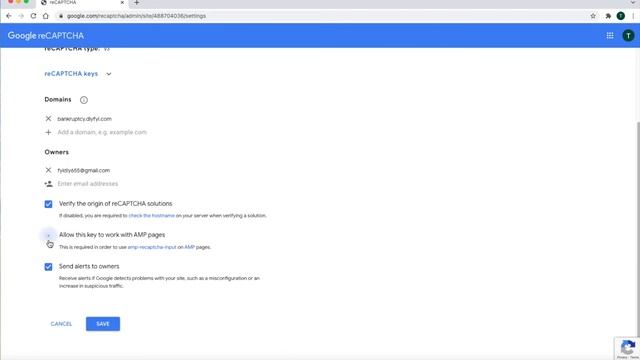Remove domain bankruptcy.diyfyi.com with its X icon
This screenshot has height=360, width=640.
click(x=48, y=119)
